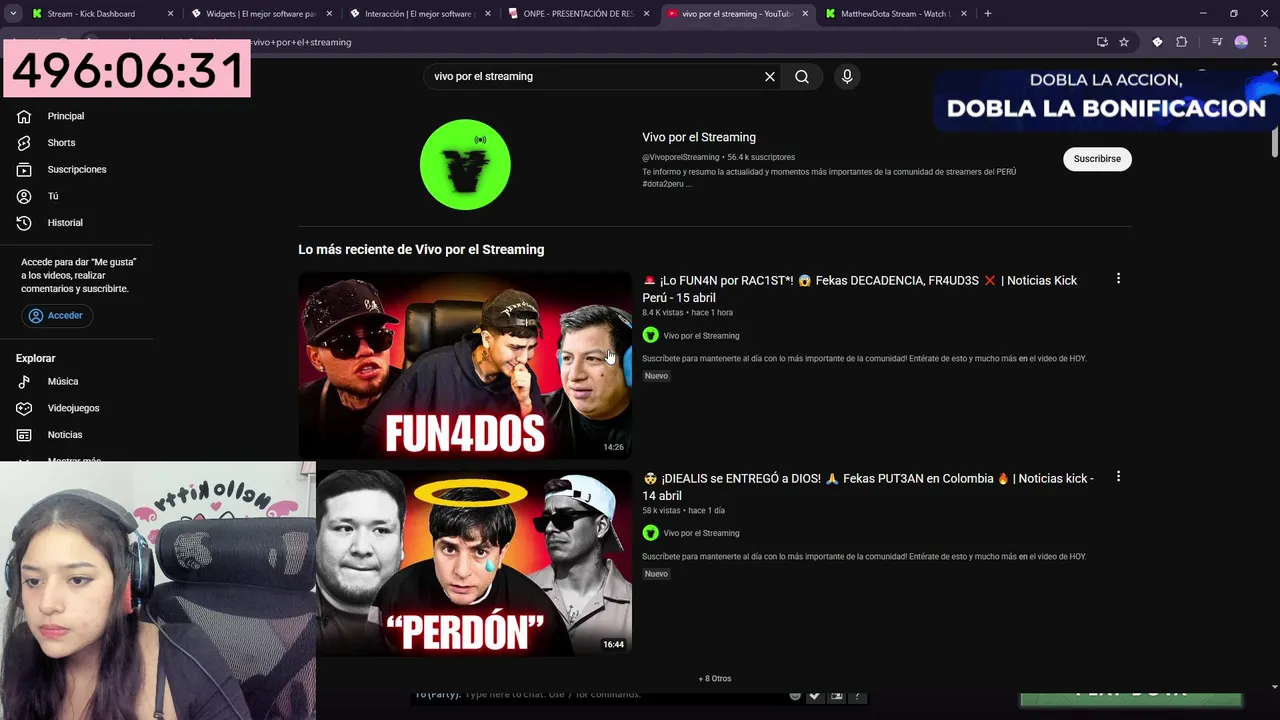Image resolution: width=1280 pixels, height=720 pixels.
Task: Open the Videojuegos explore icon
Action: 24,408
